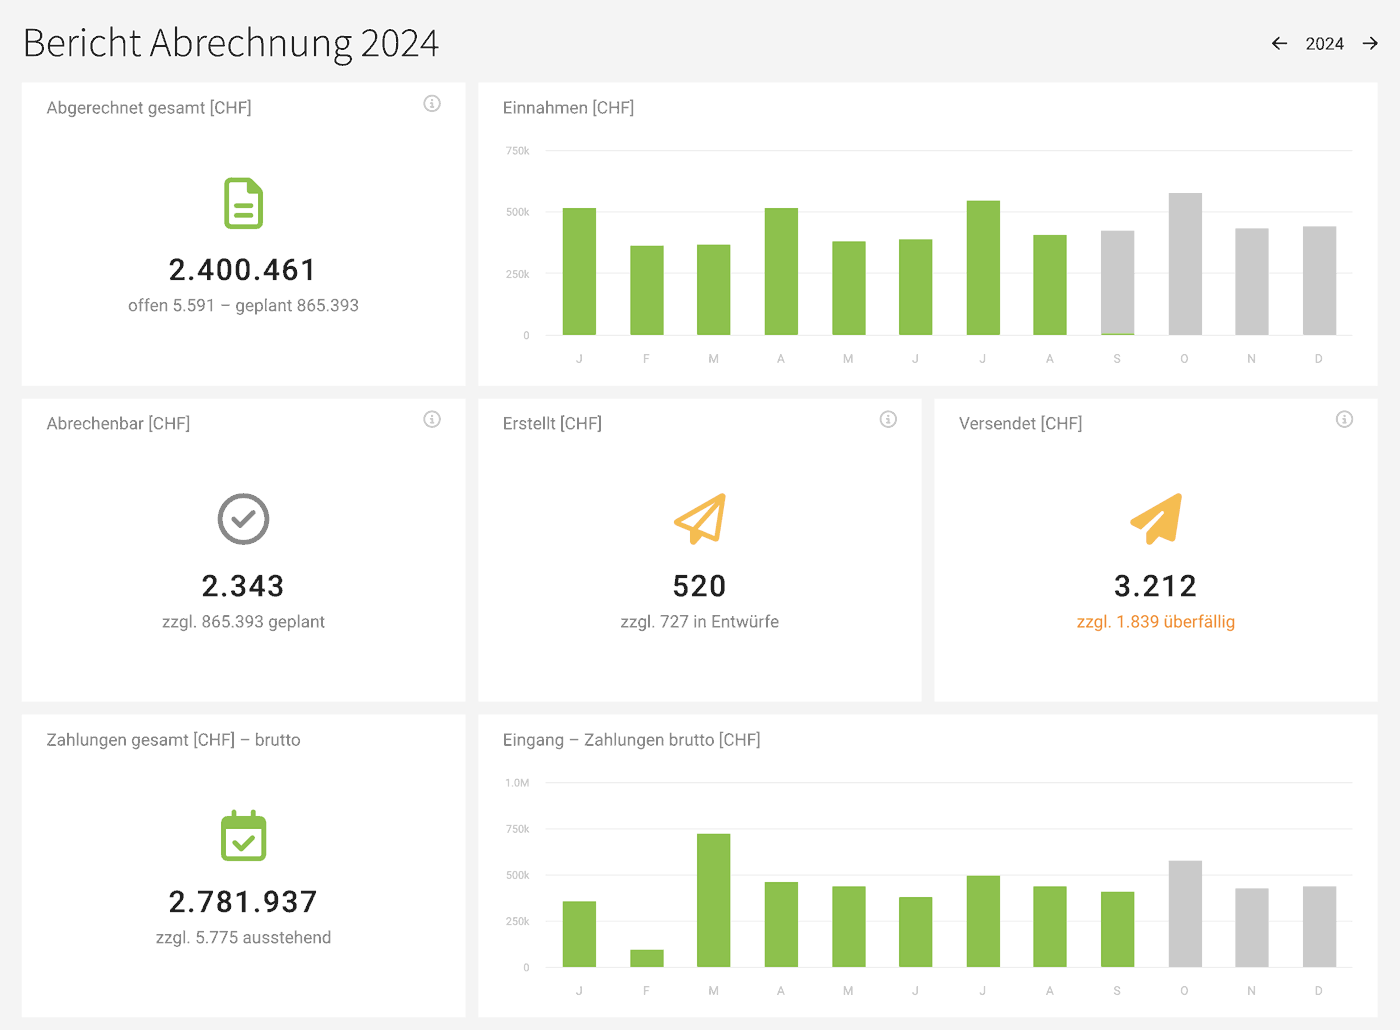Click the green document icon in Abgerechnet gesamt
Image resolution: width=1400 pixels, height=1030 pixels.
coord(243,203)
